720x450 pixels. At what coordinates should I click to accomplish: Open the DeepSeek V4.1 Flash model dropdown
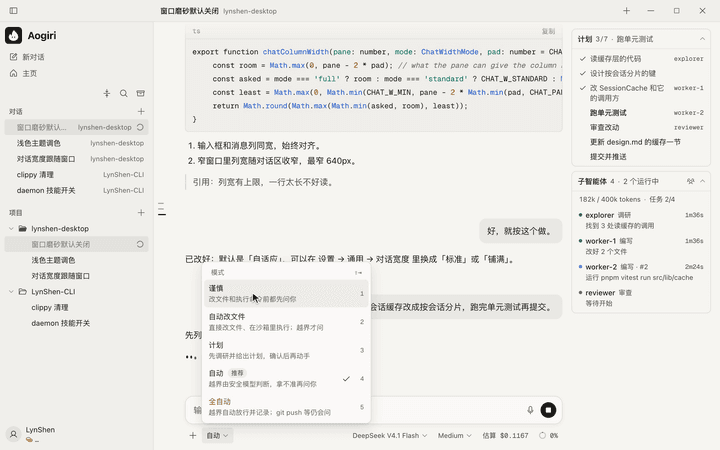point(389,435)
